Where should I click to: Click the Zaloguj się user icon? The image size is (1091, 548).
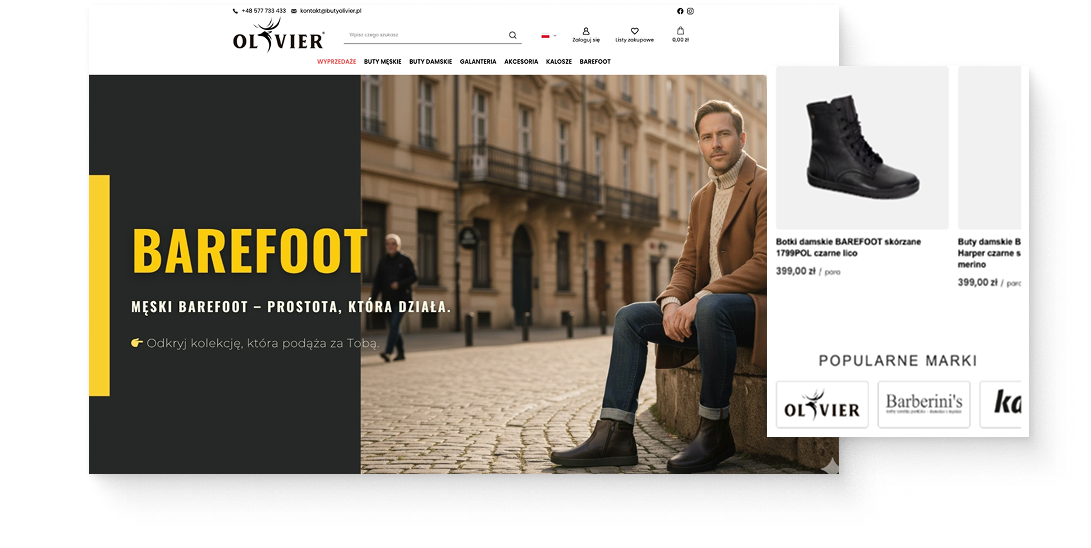pyautogui.click(x=586, y=32)
